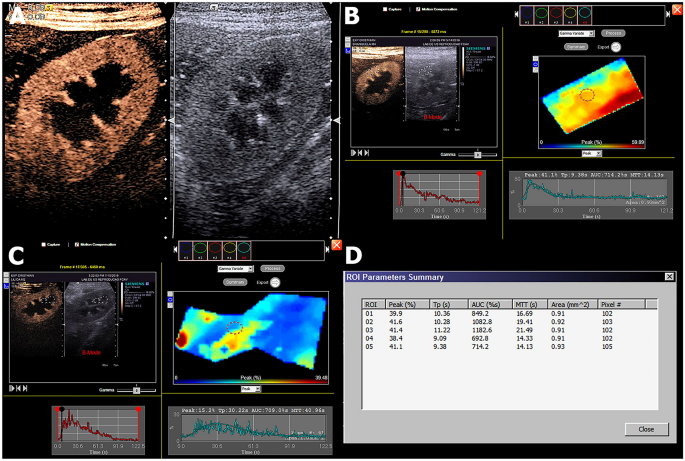Toggle the Capture checkbox in panel B
Image resolution: width=685 pixels, height=461 pixels.
(x=385, y=9)
